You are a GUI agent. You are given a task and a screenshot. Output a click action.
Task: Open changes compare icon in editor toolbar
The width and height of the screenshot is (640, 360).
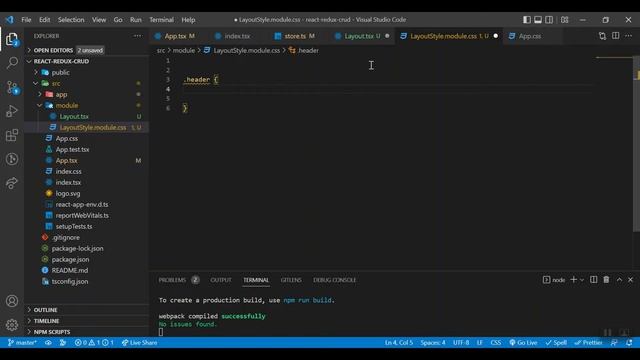click(x=602, y=36)
